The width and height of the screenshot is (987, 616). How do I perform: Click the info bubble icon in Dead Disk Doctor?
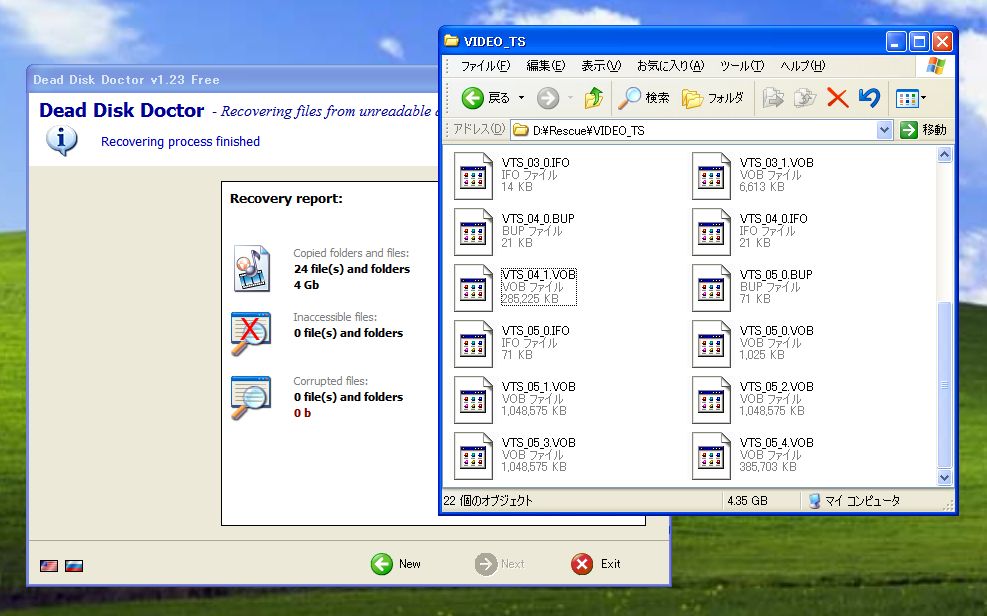pyautogui.click(x=62, y=140)
